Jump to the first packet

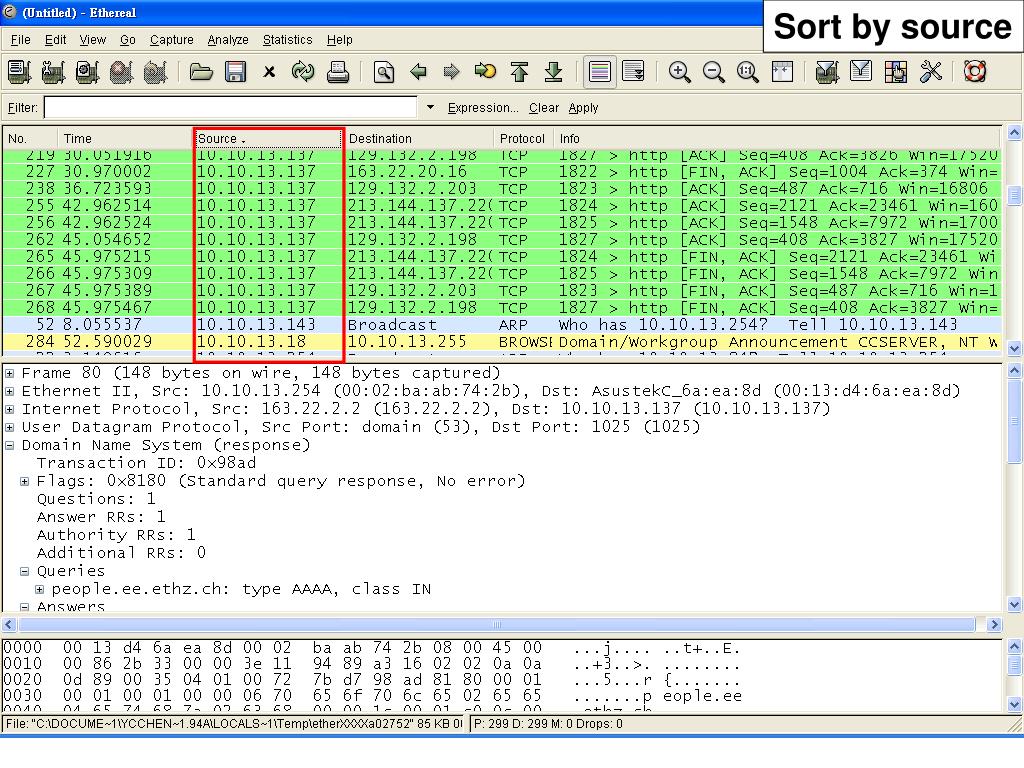tap(520, 72)
